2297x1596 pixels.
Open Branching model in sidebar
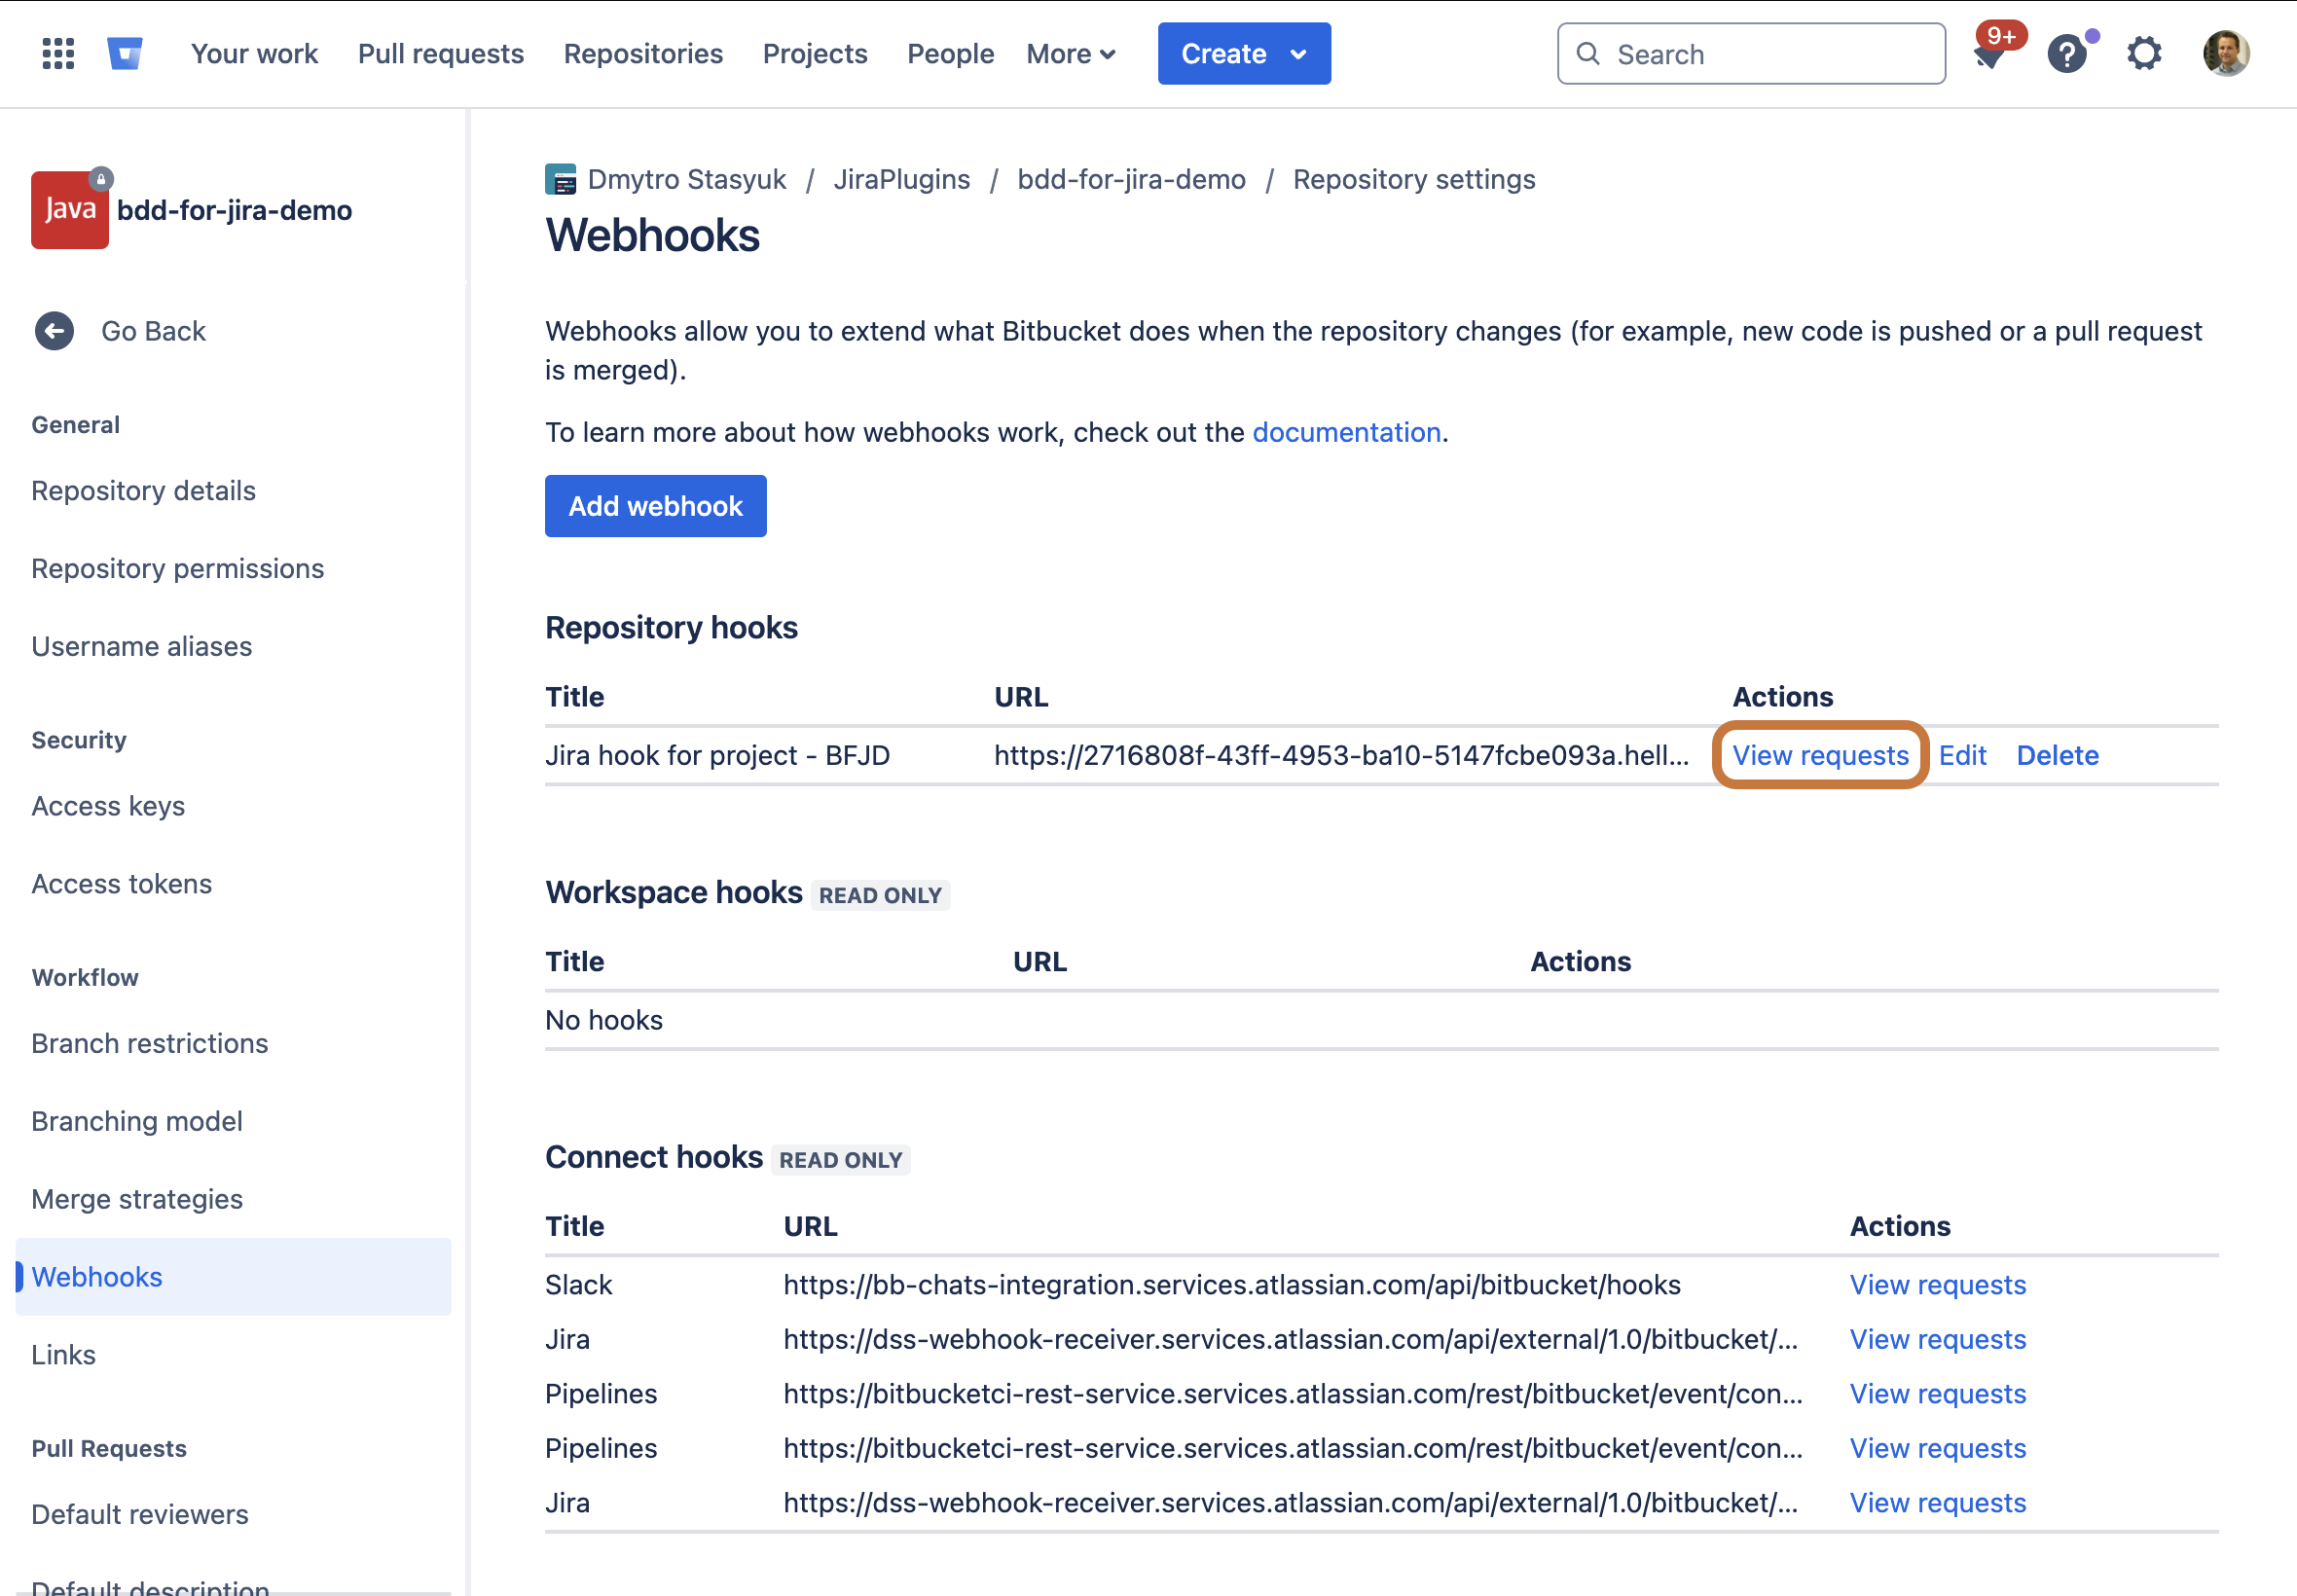pyautogui.click(x=136, y=1122)
